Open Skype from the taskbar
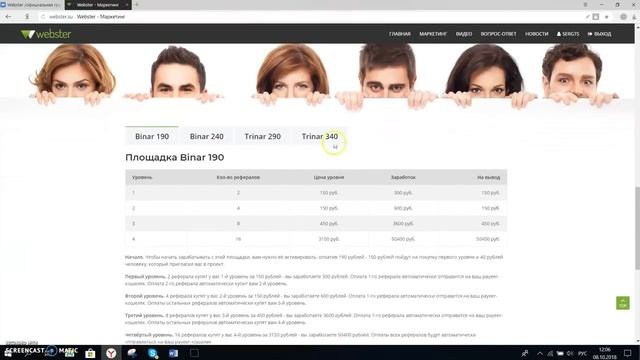This screenshot has height=360, width=640. (x=153, y=353)
